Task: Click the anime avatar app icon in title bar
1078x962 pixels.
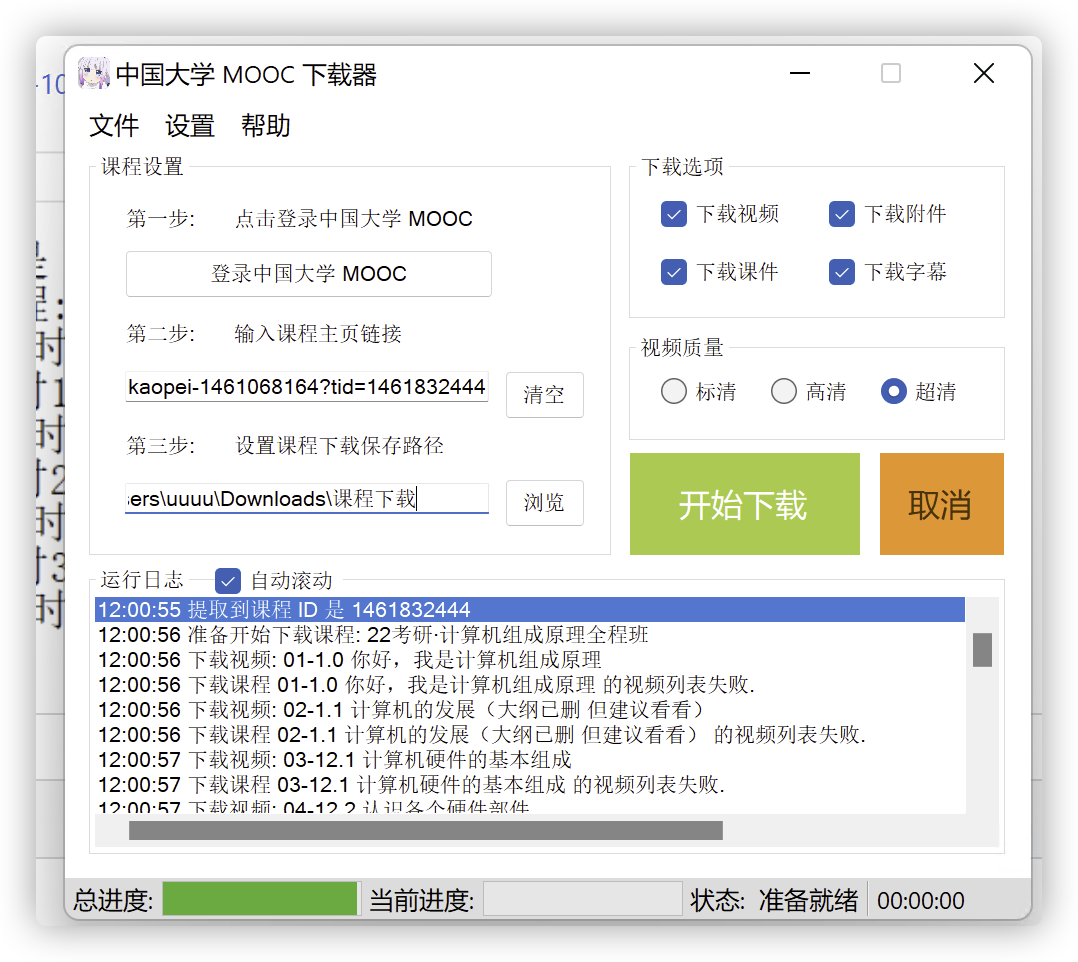Action: (x=94, y=73)
